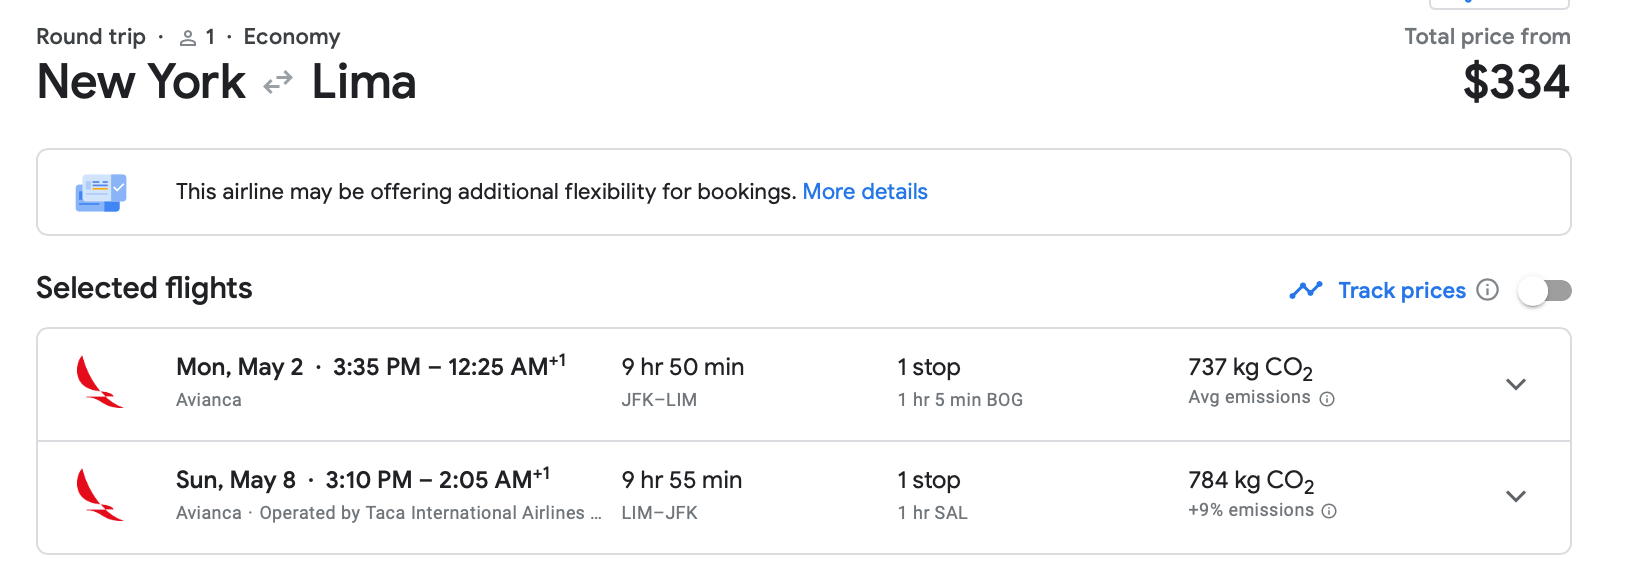Click the JFK–LIM route text
The height and width of the screenshot is (578, 1626).
659,400
